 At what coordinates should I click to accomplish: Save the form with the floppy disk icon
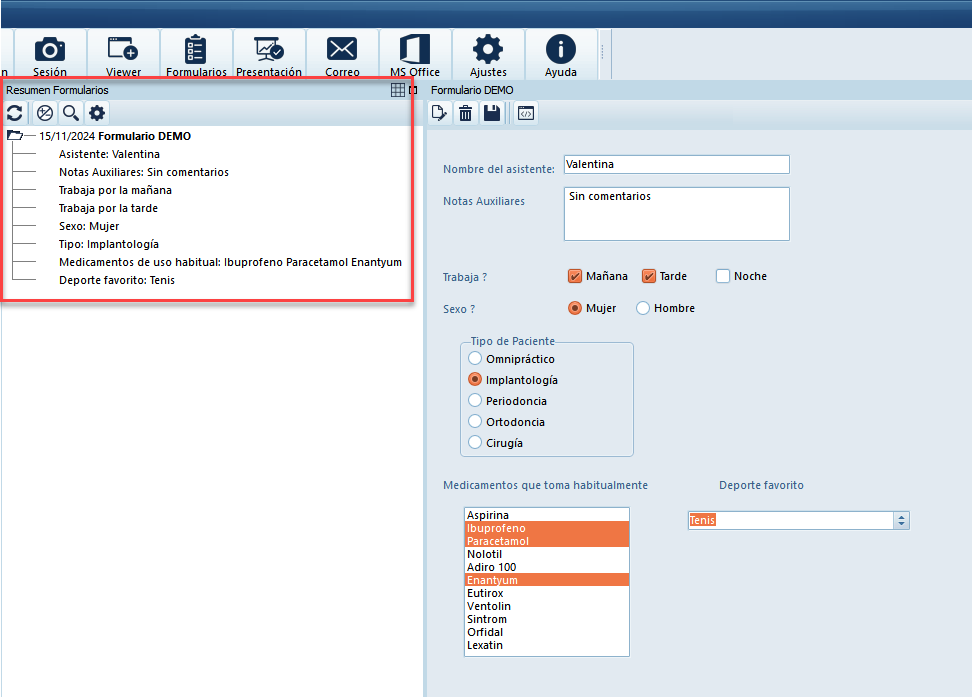(492, 114)
